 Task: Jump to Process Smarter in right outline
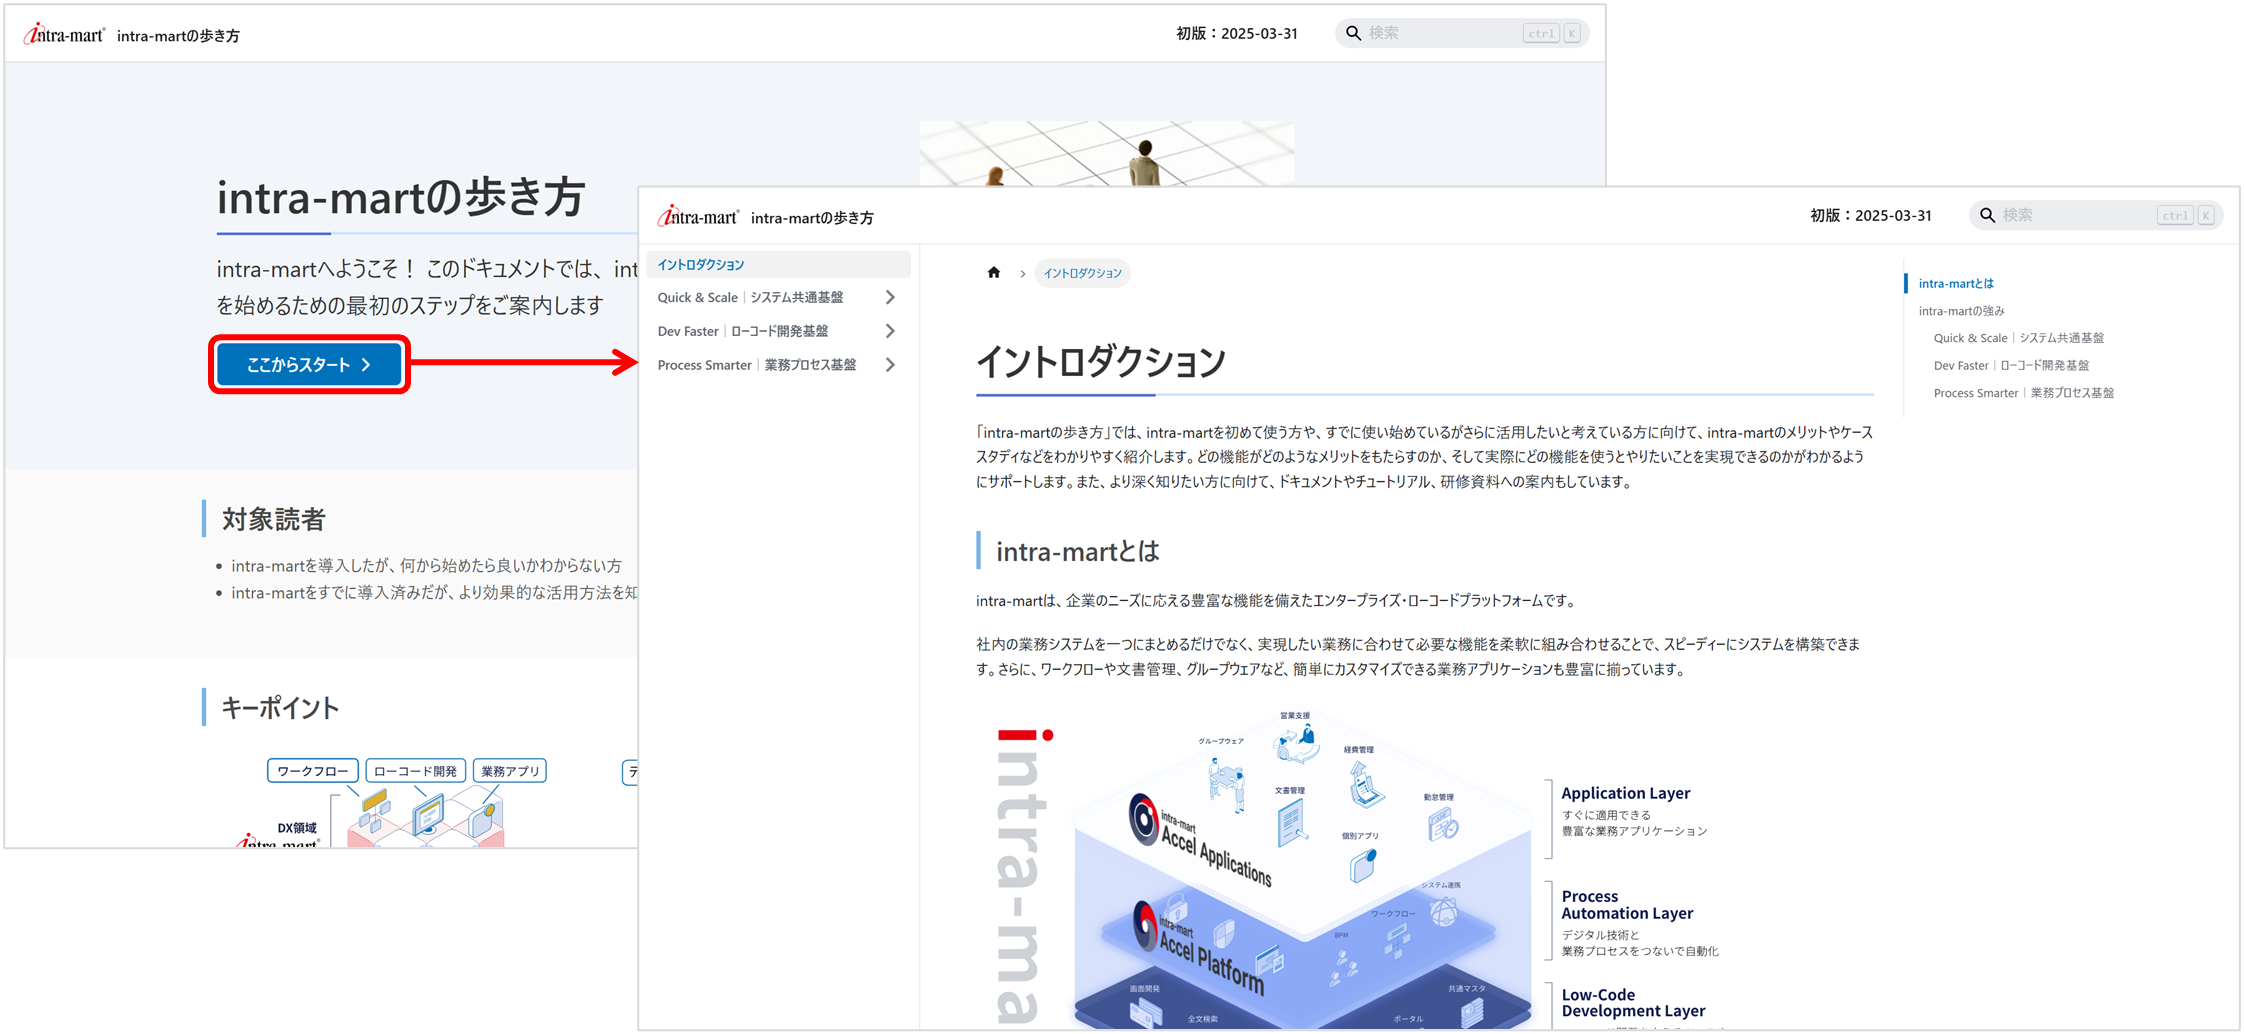(x=2024, y=393)
